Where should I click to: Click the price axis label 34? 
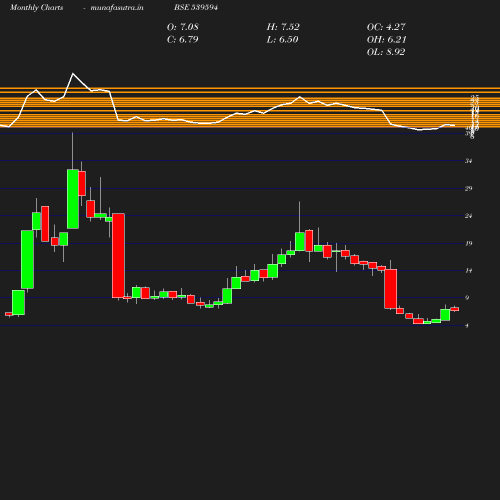tap(469, 161)
